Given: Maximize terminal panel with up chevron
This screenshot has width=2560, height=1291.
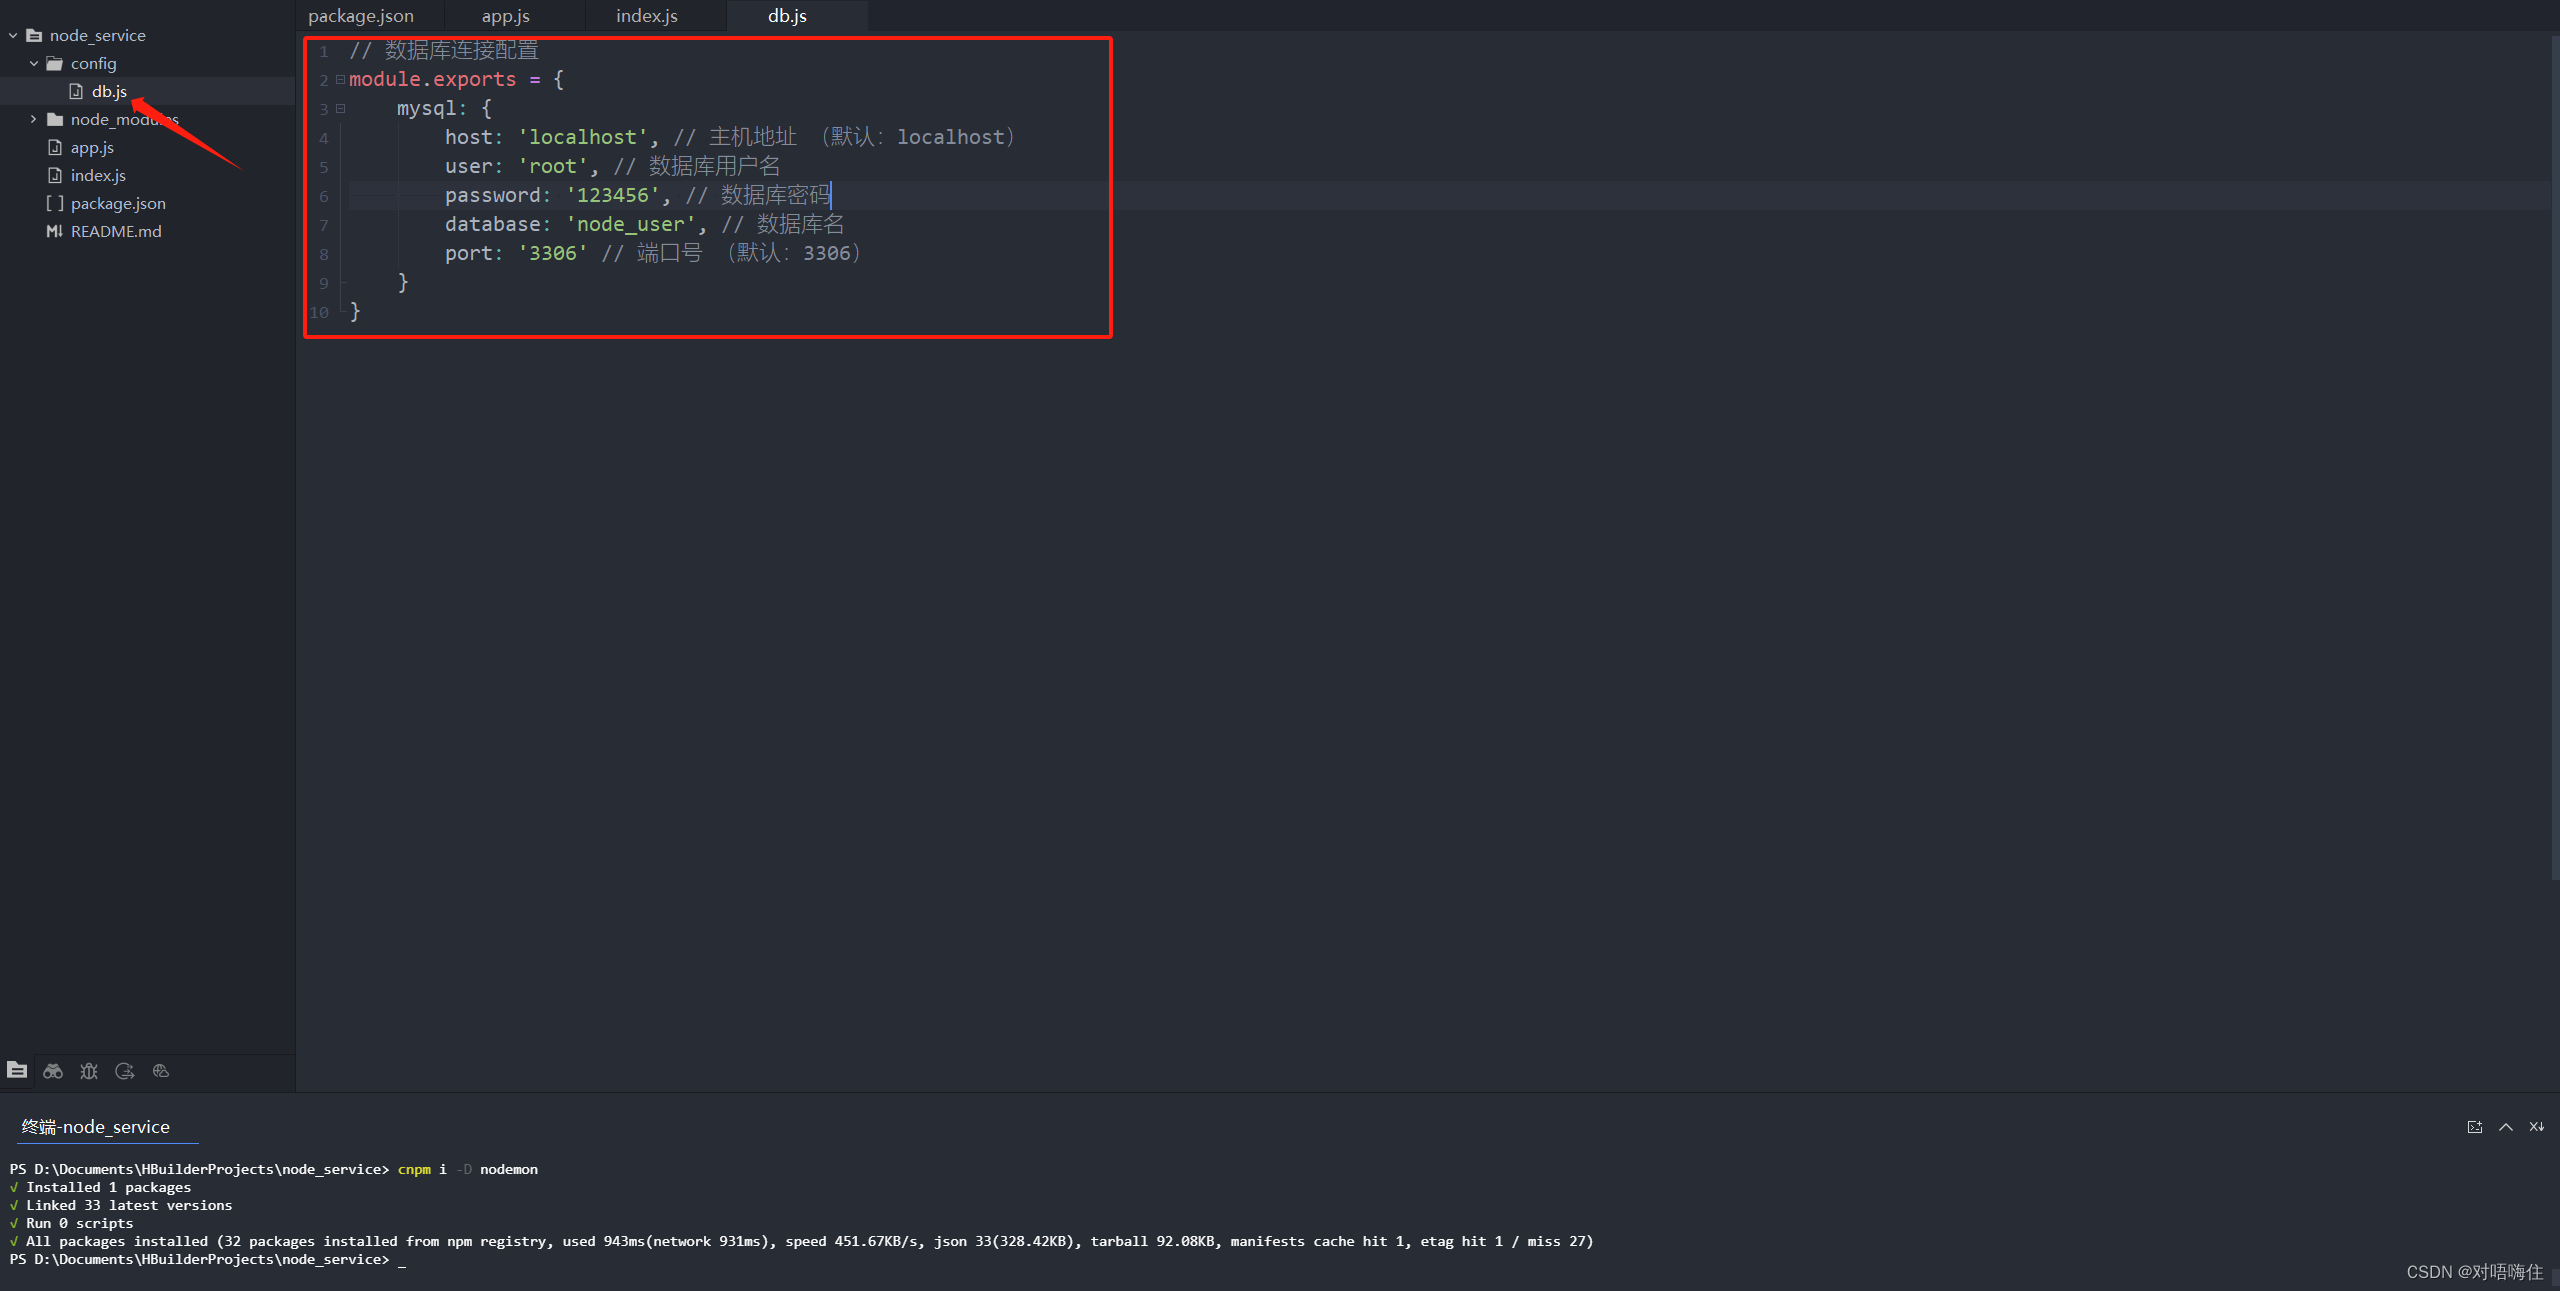Looking at the screenshot, I should click(2506, 1127).
